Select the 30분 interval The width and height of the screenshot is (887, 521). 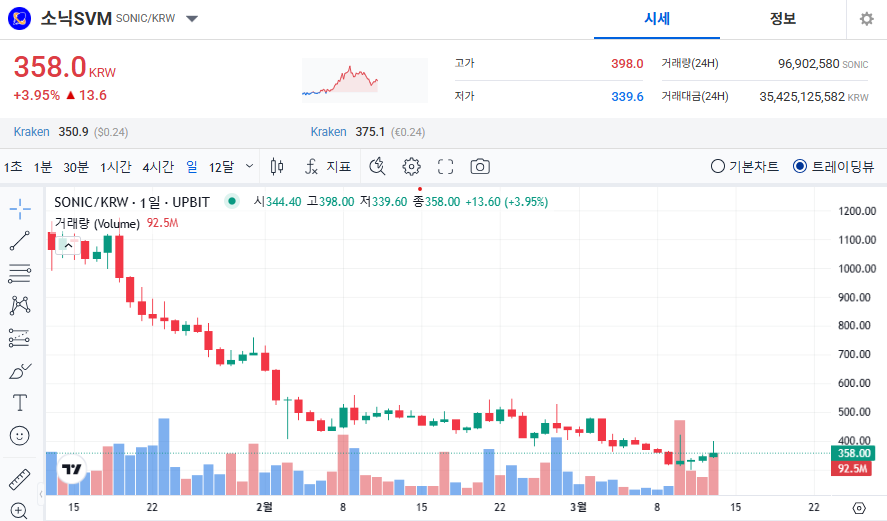76,167
